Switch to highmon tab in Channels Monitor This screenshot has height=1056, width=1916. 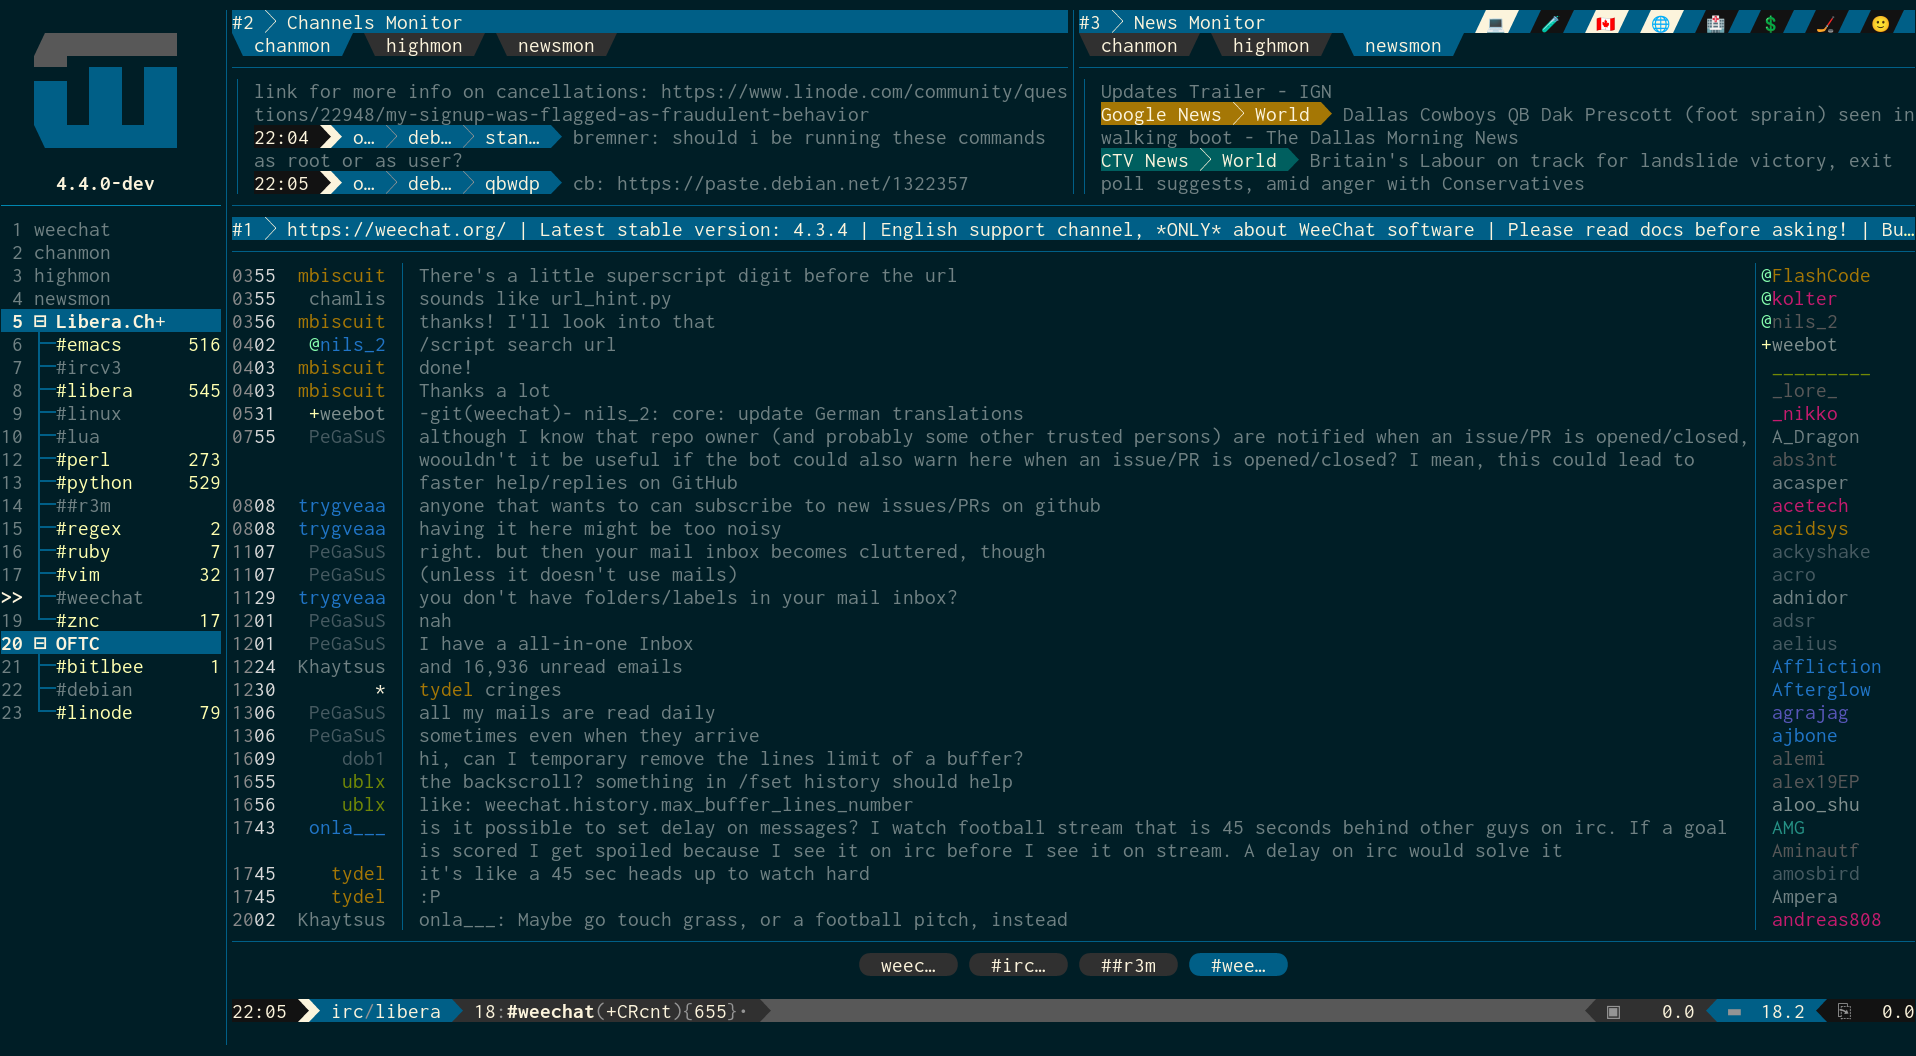[x=424, y=46]
